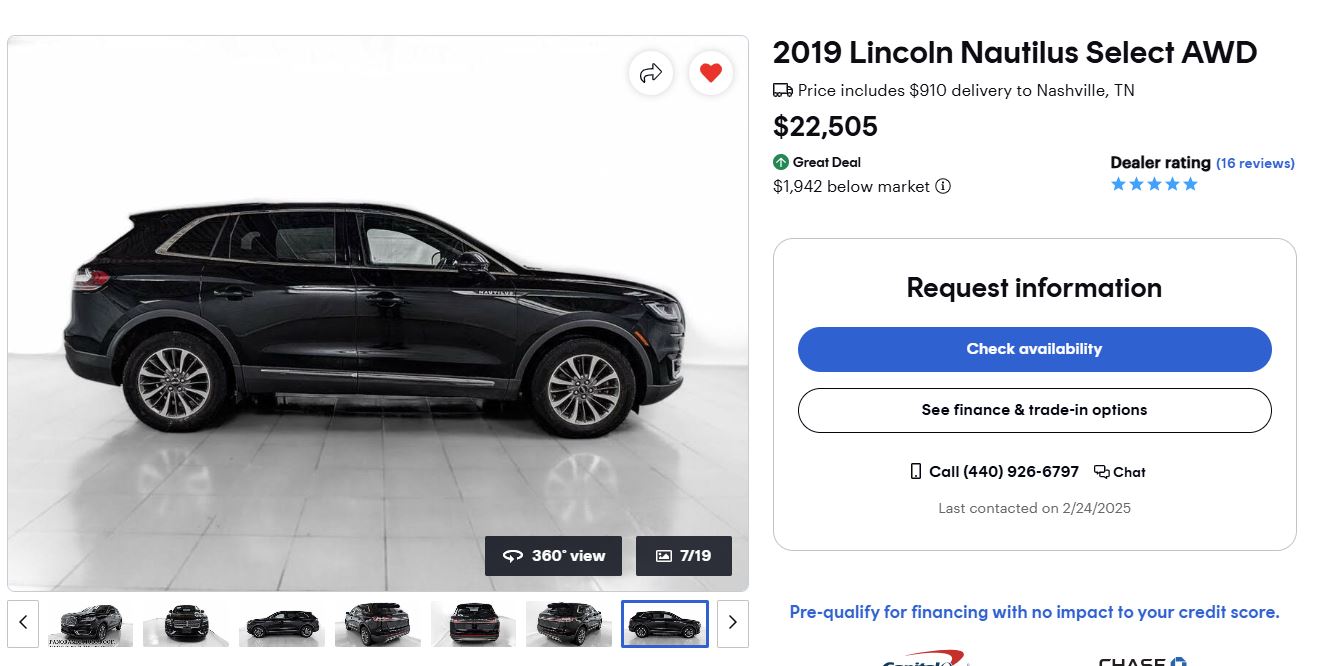Click See finance & trade-in options
The width and height of the screenshot is (1320, 666).
coord(1034,410)
